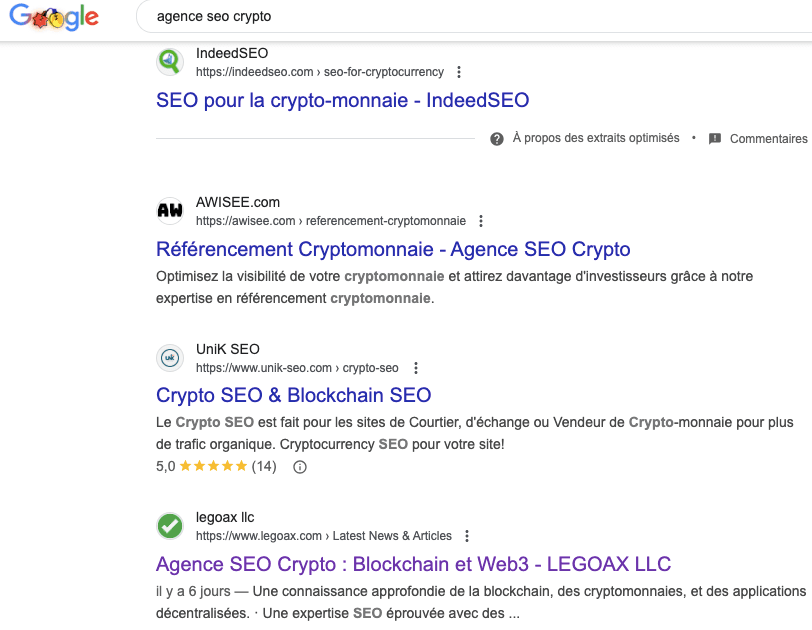Open the three-dot menu on the AWISEE.com result

[x=481, y=221]
